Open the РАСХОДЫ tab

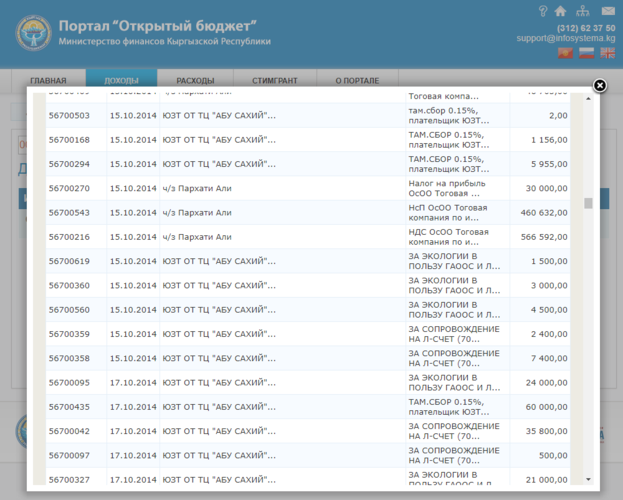click(195, 80)
